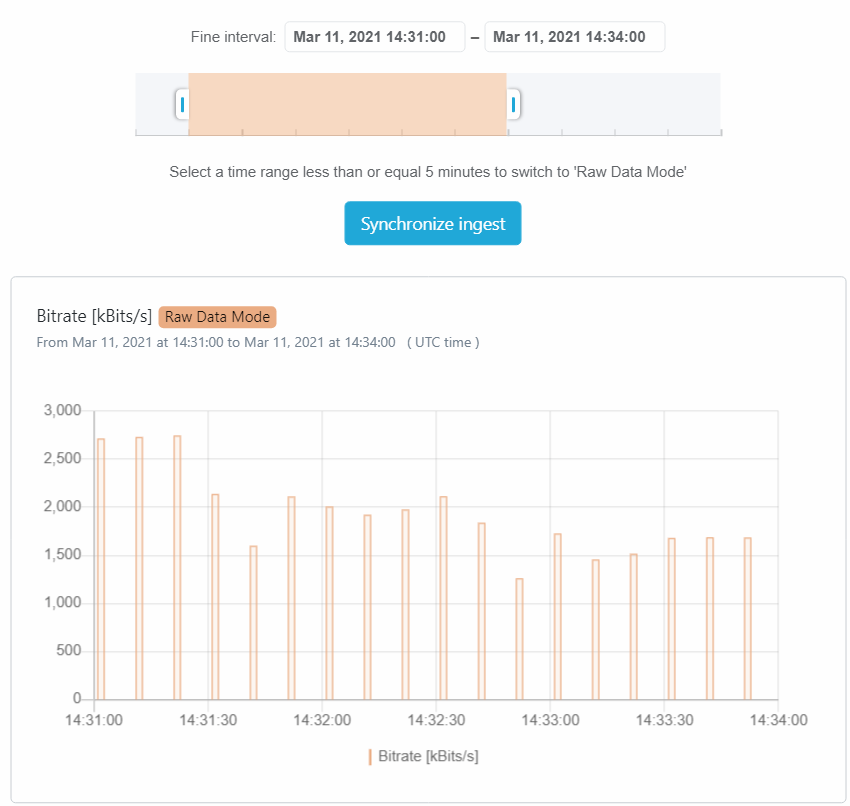Click the 14:33:30 x-axis label
850x806 pixels.
[664, 720]
